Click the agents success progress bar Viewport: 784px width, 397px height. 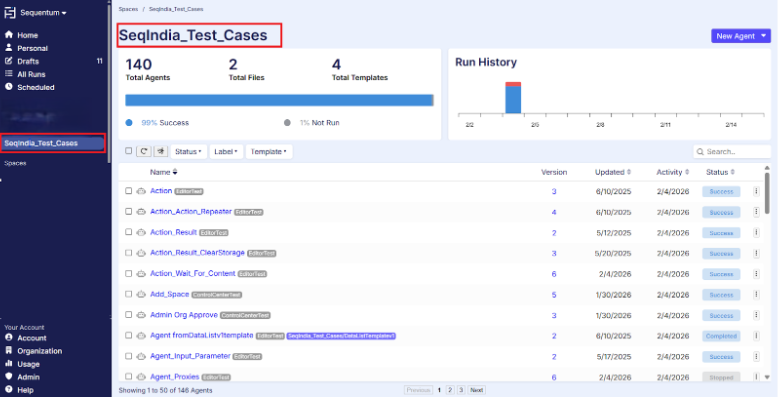[x=279, y=100]
